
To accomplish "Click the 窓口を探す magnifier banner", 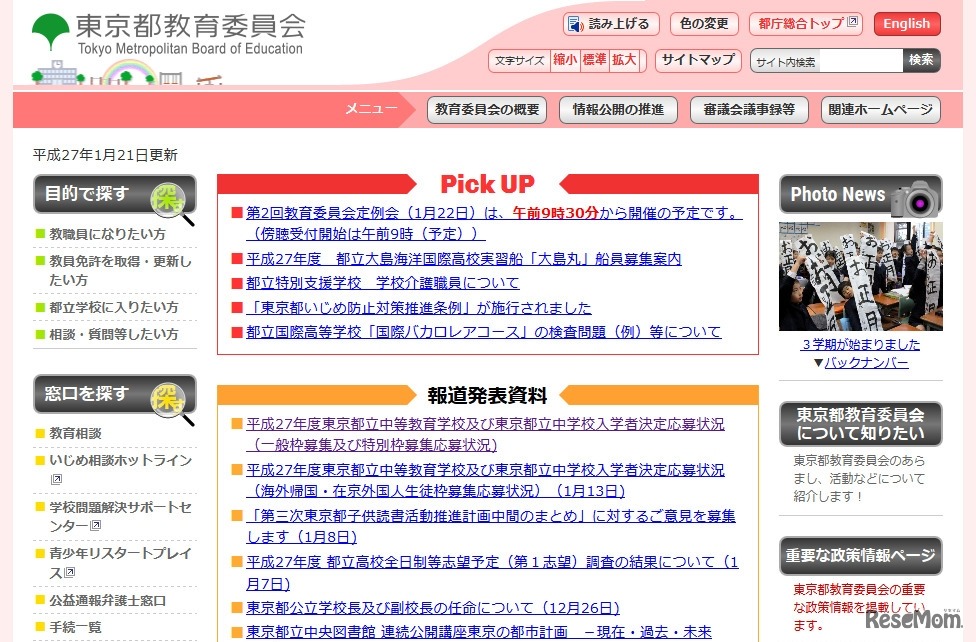I will coord(115,394).
